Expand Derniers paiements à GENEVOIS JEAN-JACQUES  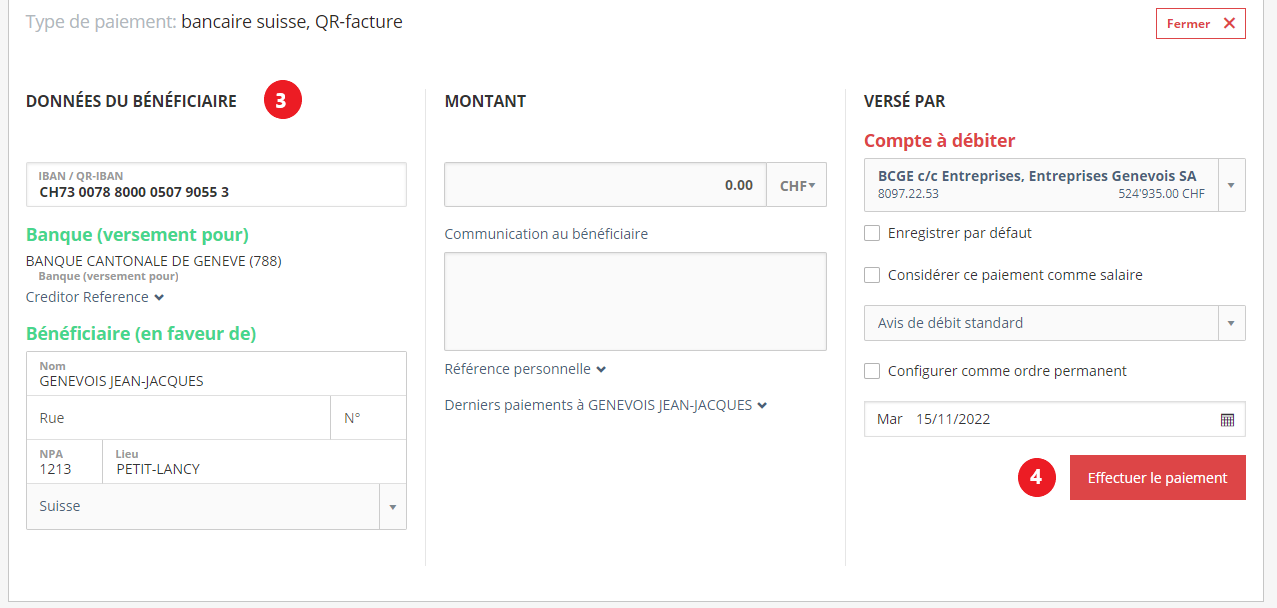coord(606,405)
